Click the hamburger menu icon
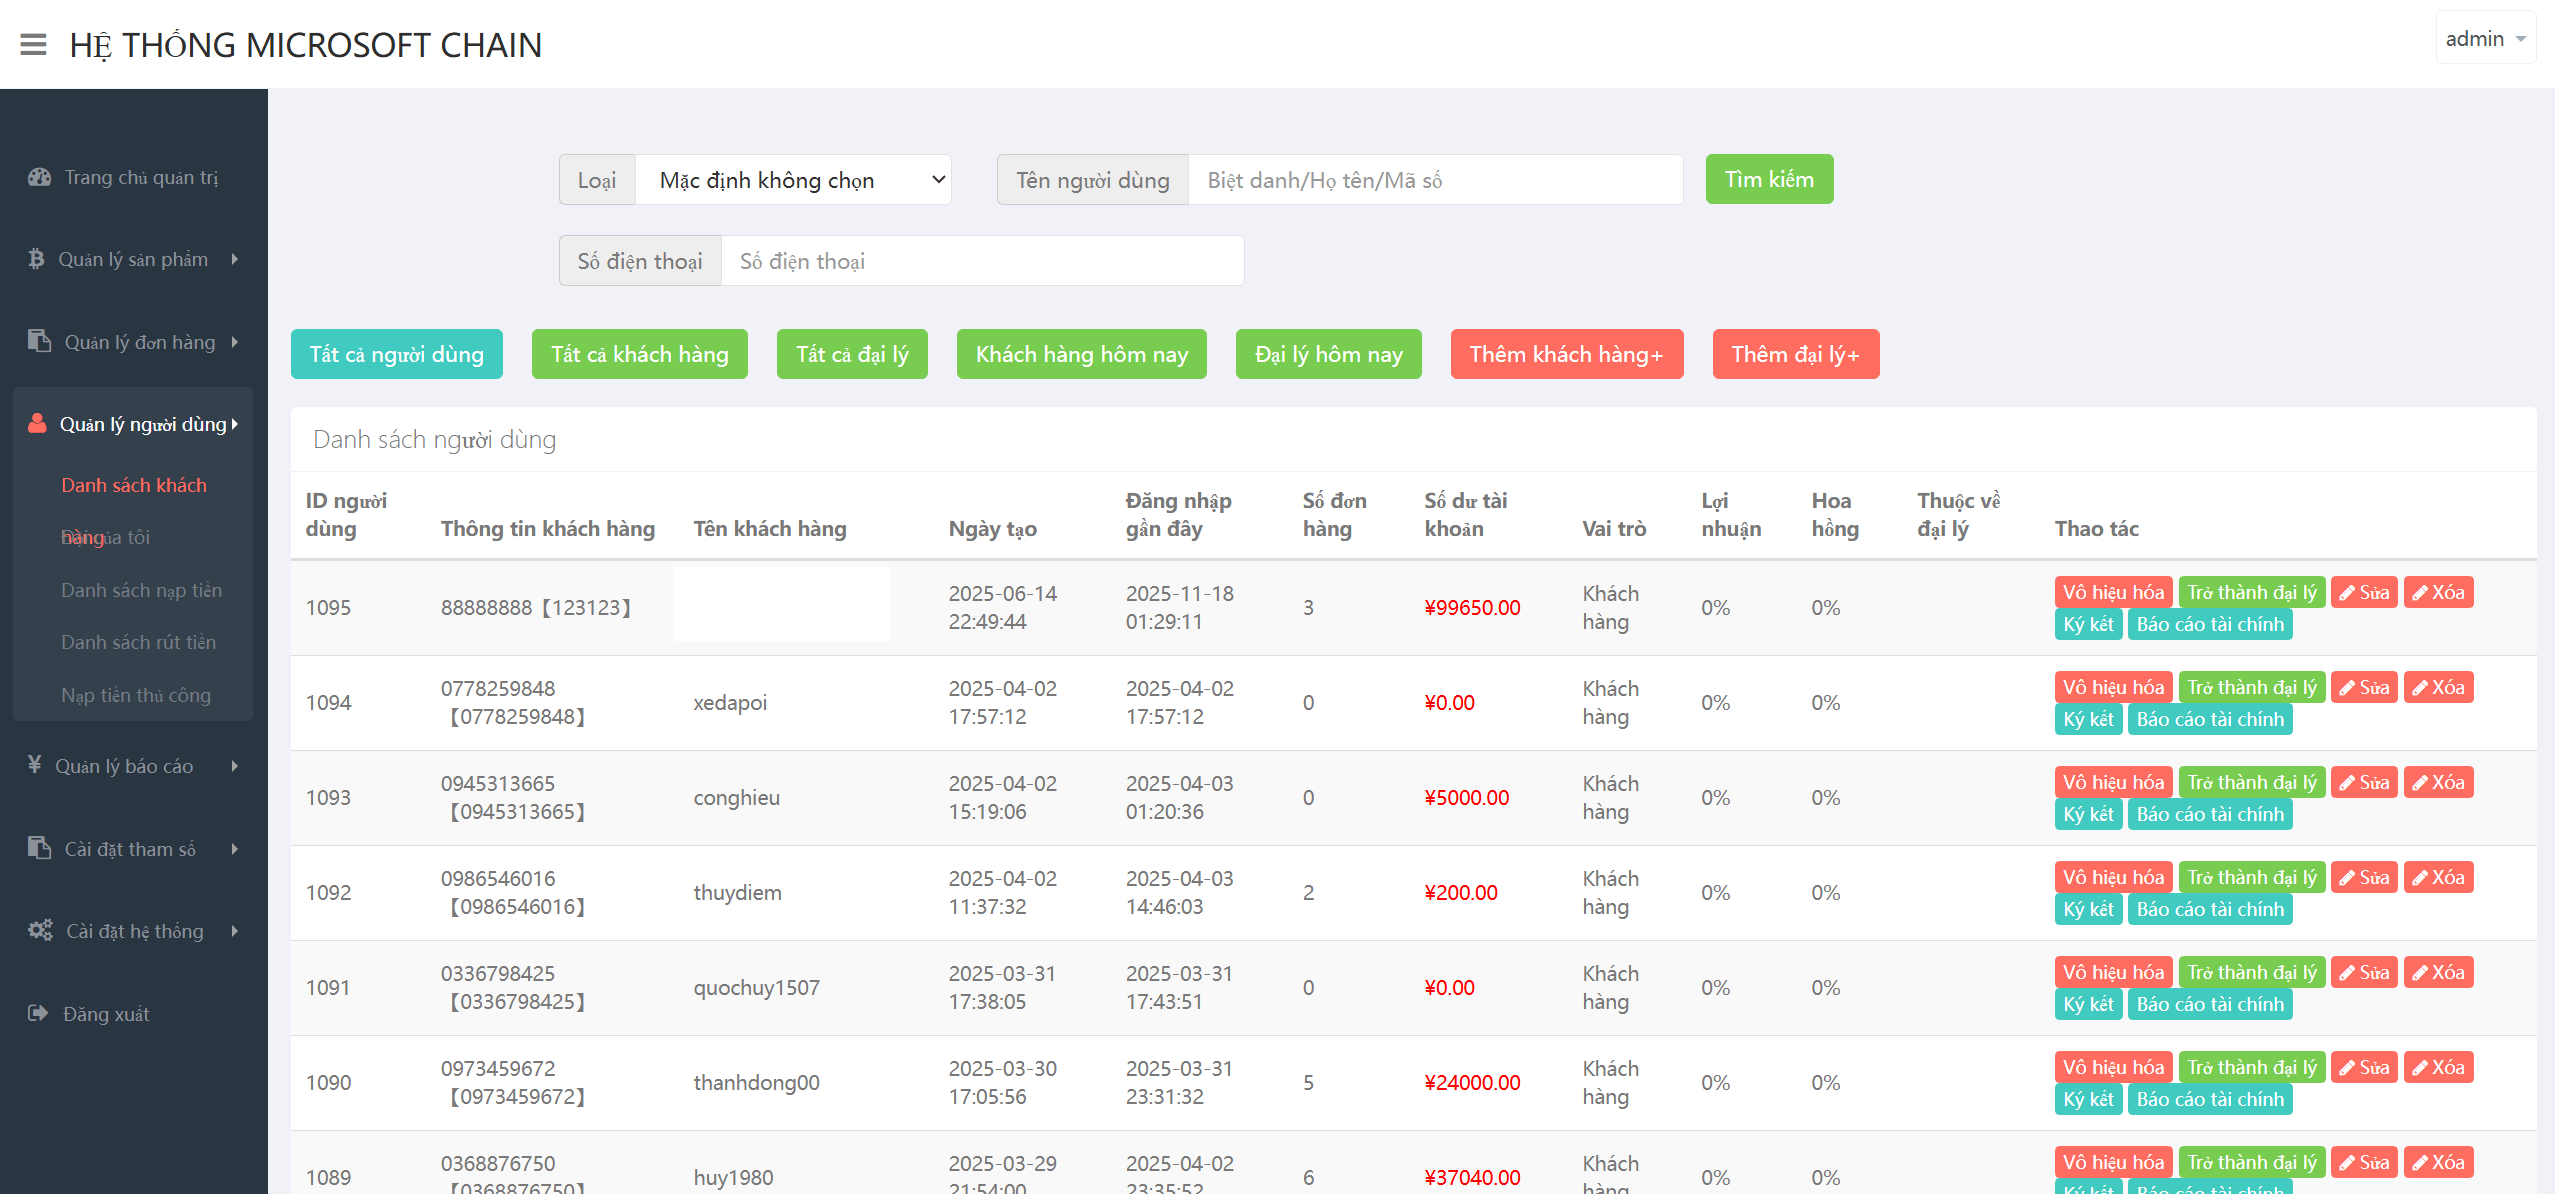This screenshot has width=2555, height=1194. 33,45
